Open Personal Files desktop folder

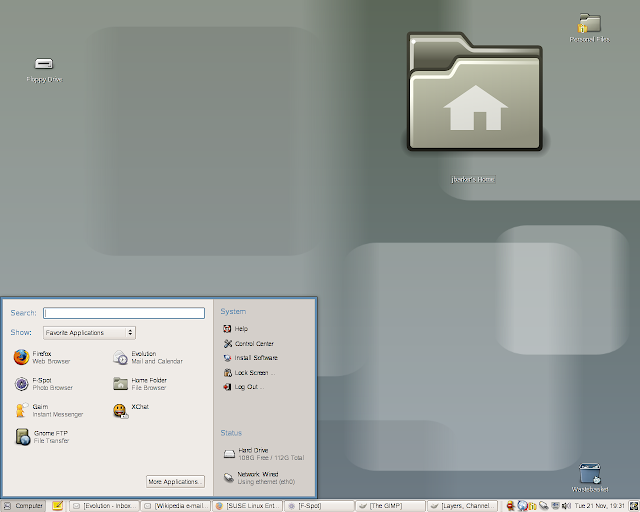pos(590,28)
